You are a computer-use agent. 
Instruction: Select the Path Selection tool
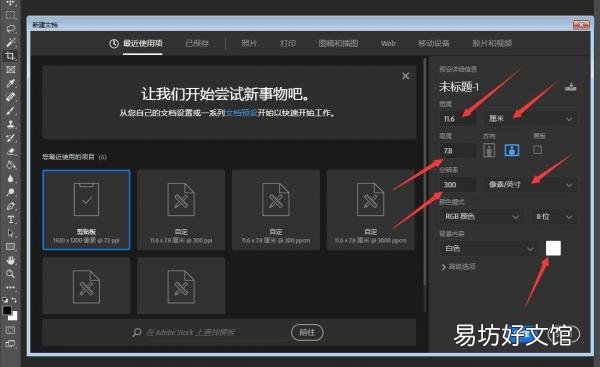pos(10,233)
